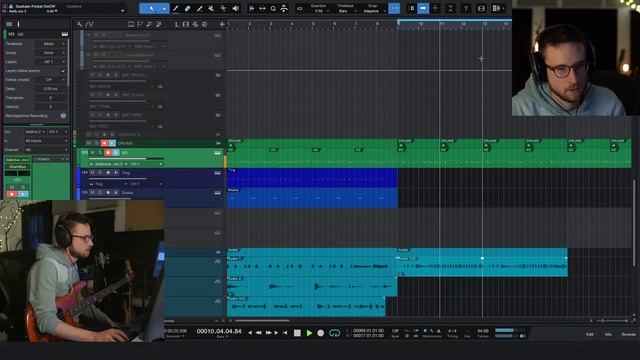Select the Ting instrument clip
This screenshot has width=640, height=360.
[312, 178]
